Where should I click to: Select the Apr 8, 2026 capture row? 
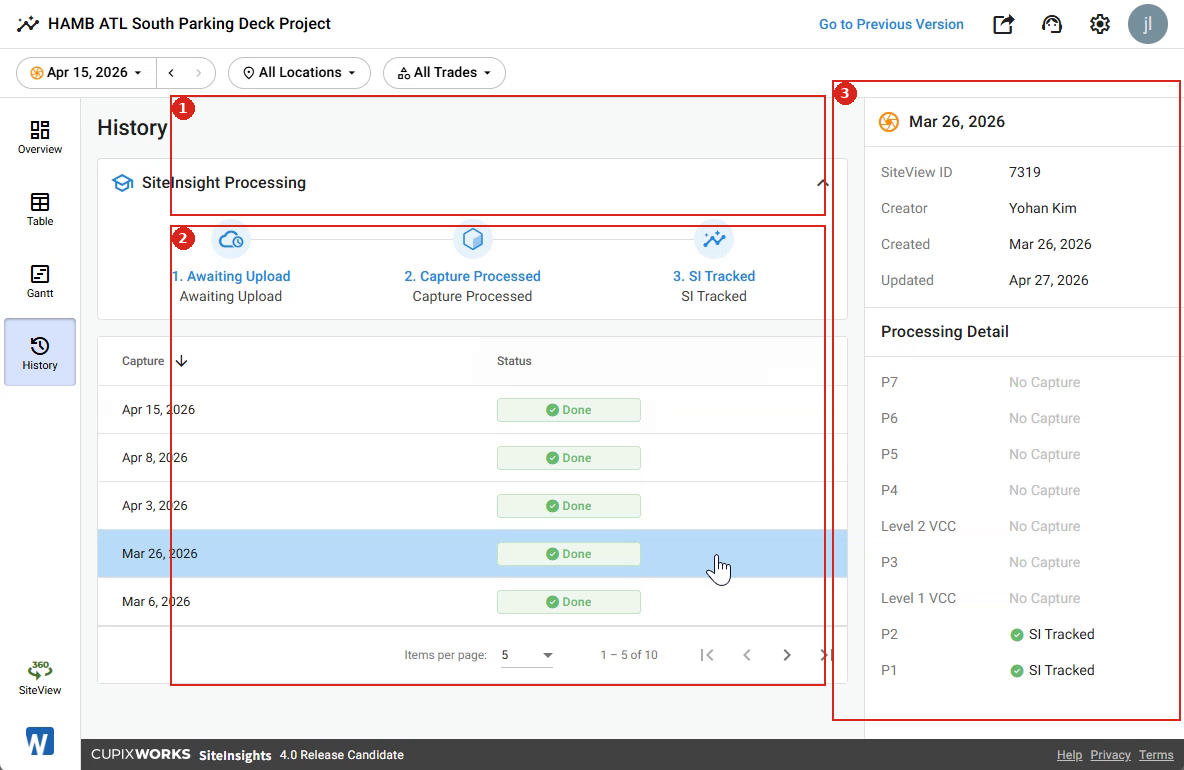[x=472, y=457]
